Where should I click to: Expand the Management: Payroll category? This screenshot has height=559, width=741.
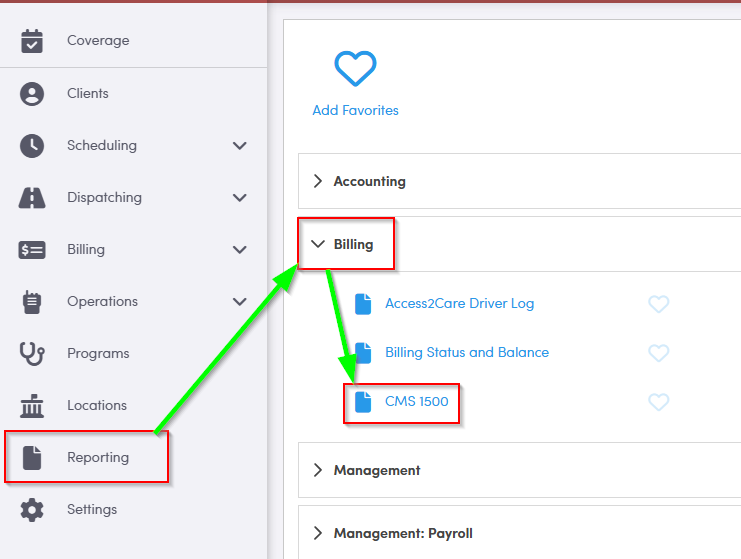402,534
